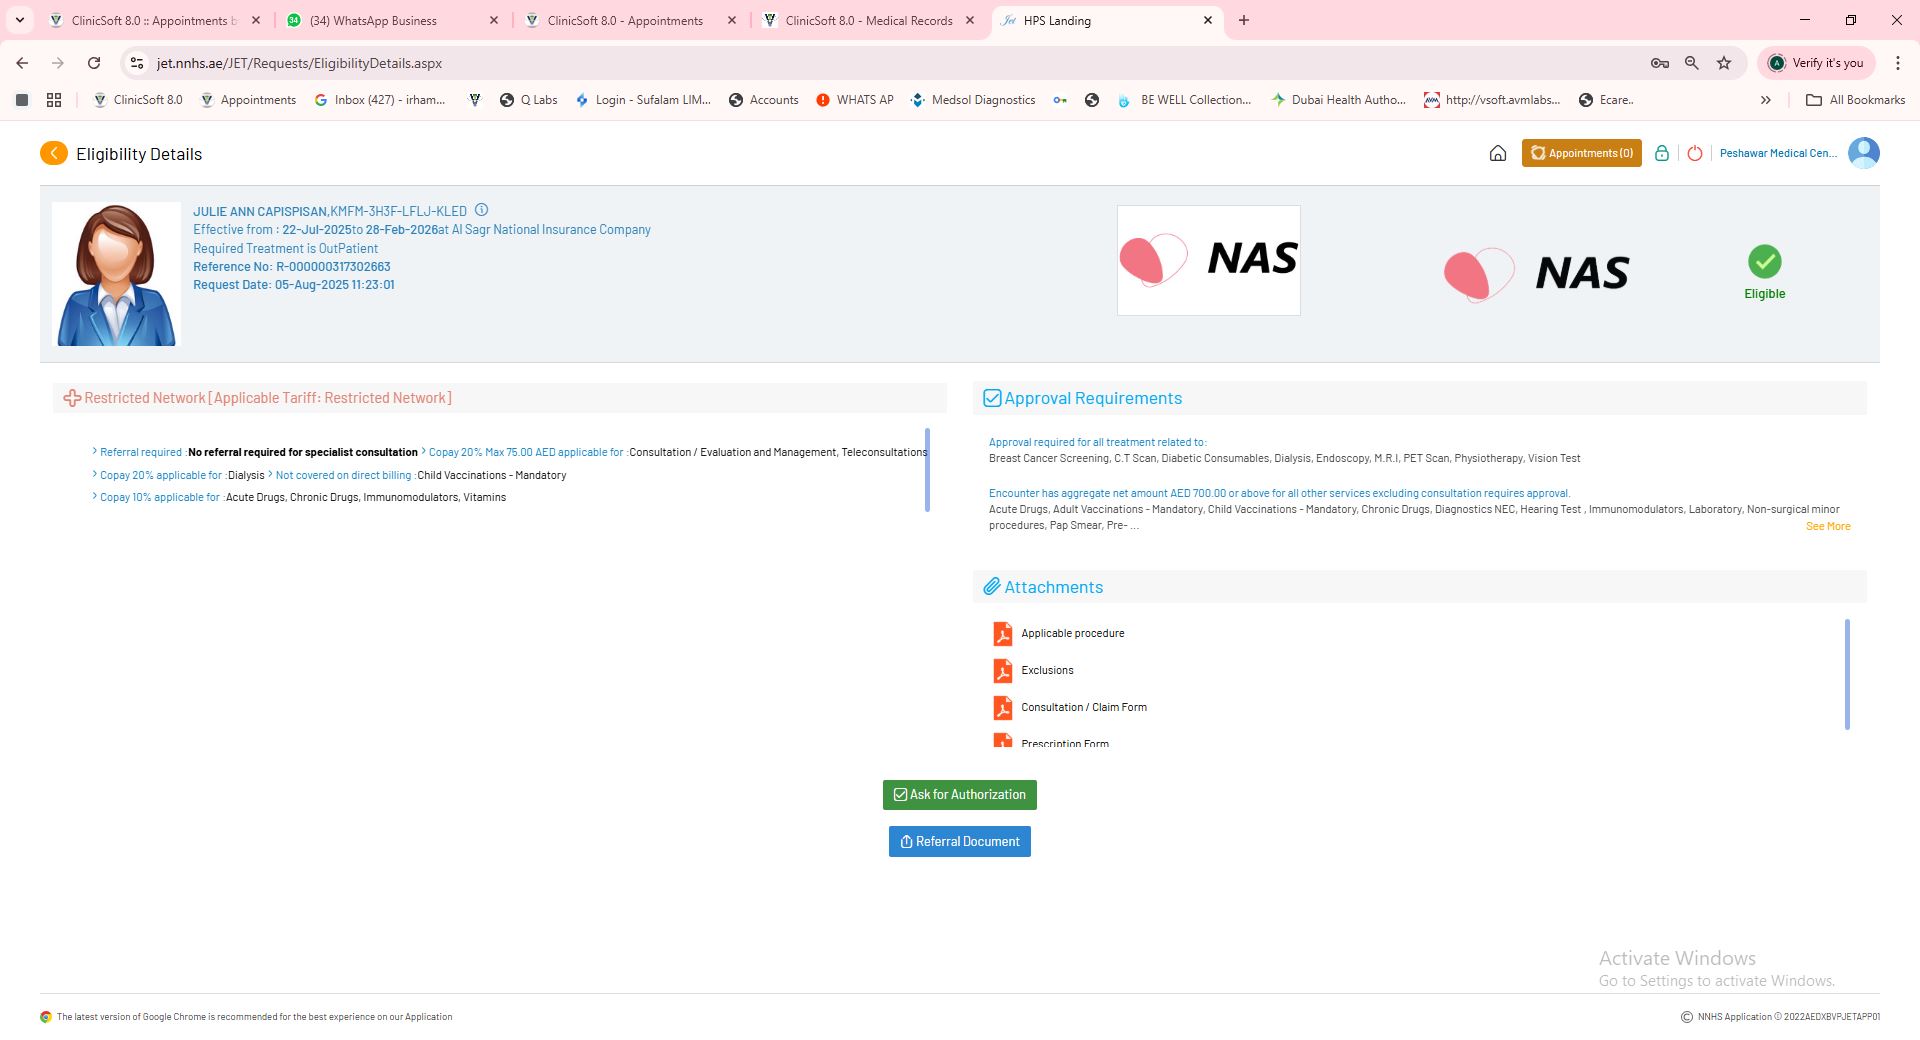Open the Q Labs bookmark
This screenshot has width=1920, height=1040.
pyautogui.click(x=529, y=100)
